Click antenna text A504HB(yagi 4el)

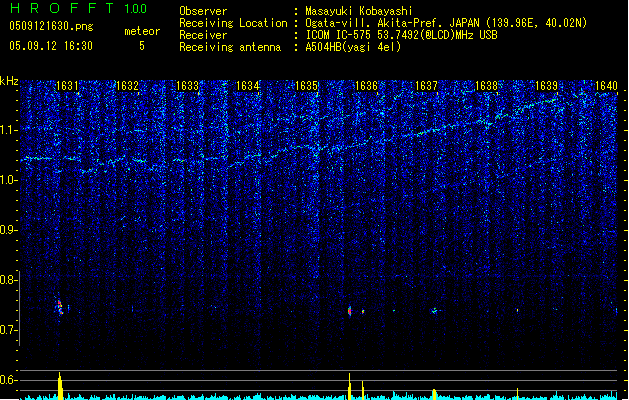coord(353,47)
